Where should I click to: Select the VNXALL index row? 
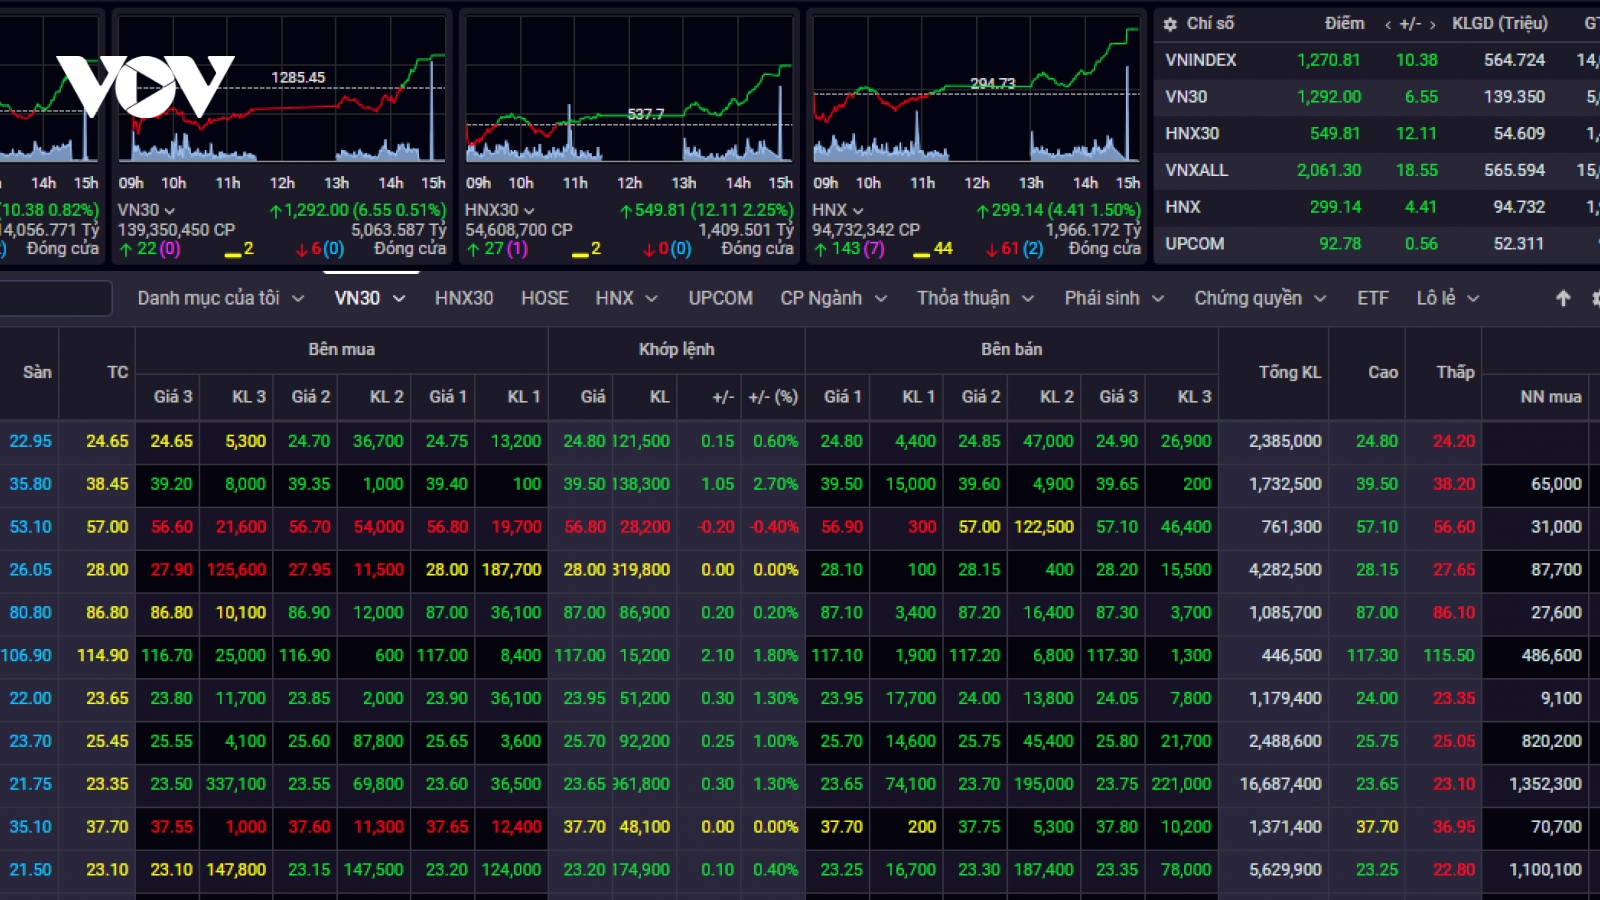1376,170
